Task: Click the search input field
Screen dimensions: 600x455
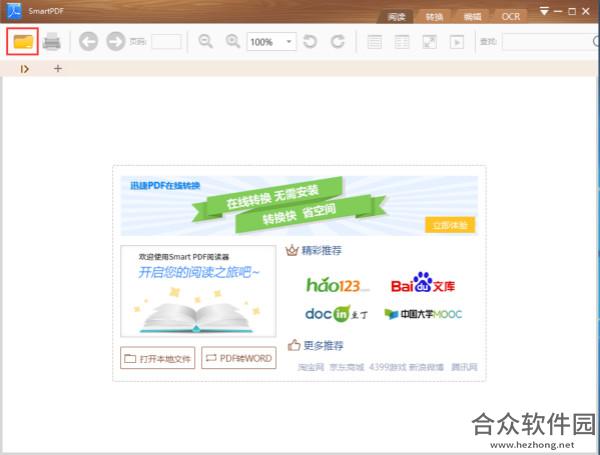Action: tap(550, 41)
